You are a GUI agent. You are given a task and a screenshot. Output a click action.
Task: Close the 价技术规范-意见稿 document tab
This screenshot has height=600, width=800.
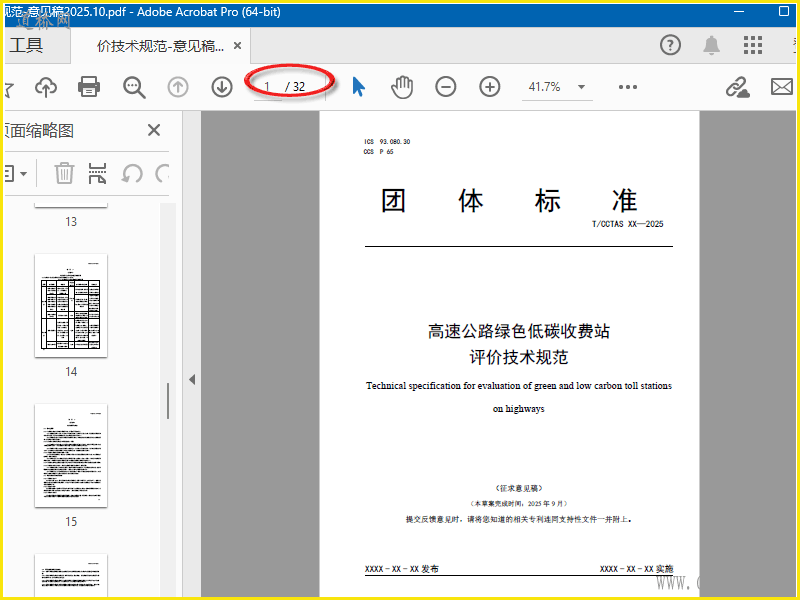coord(237,46)
